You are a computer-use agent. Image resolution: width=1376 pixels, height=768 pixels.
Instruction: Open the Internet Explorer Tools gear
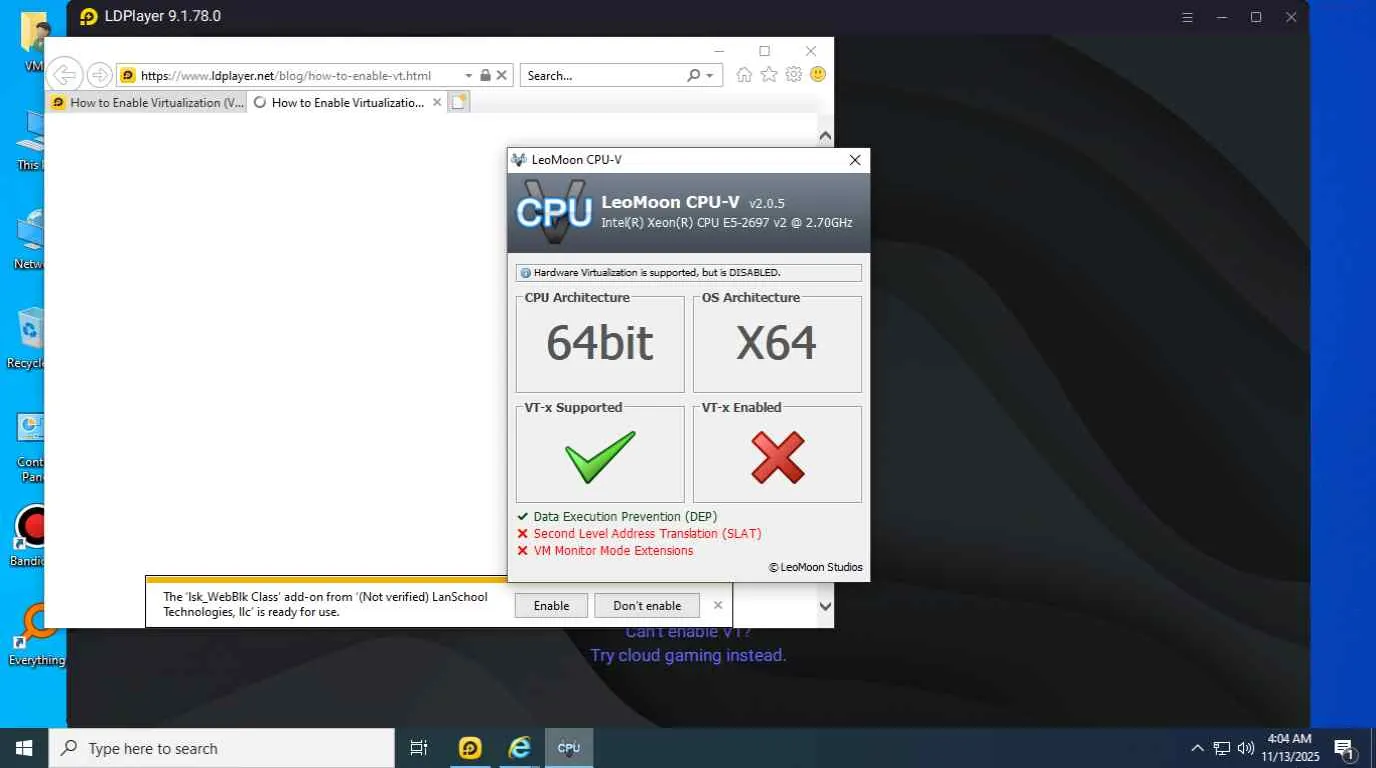coord(794,75)
